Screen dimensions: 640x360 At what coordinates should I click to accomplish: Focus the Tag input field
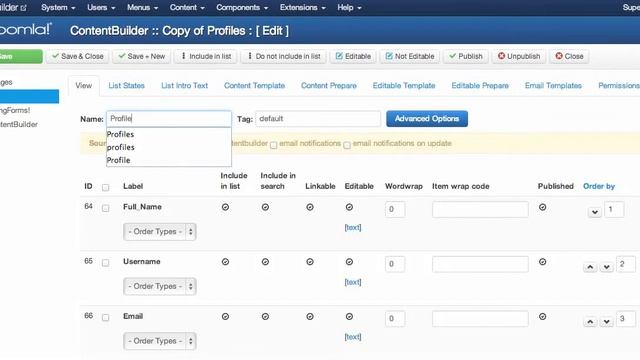pos(318,119)
